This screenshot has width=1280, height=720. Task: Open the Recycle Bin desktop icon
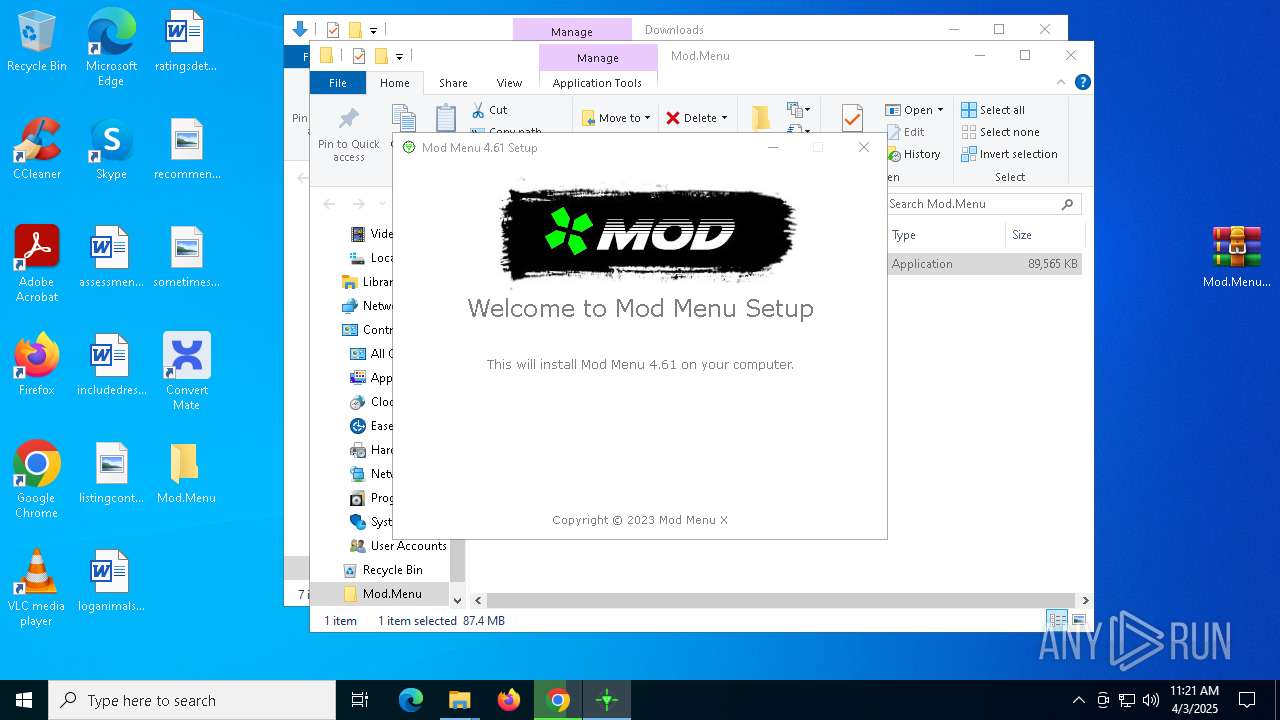pos(37,42)
